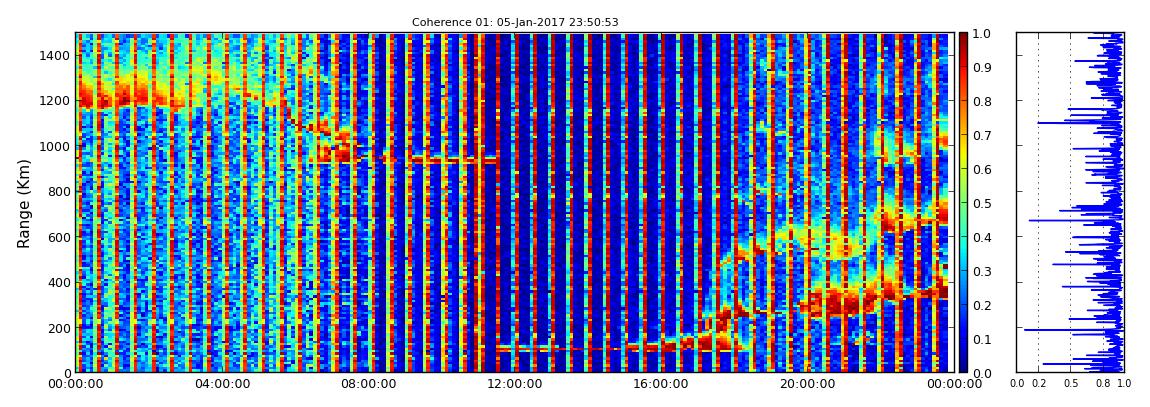This screenshot has width=1150, height=407.
Task: Click the 1000 range tick label
Action: pyautogui.click(x=55, y=146)
